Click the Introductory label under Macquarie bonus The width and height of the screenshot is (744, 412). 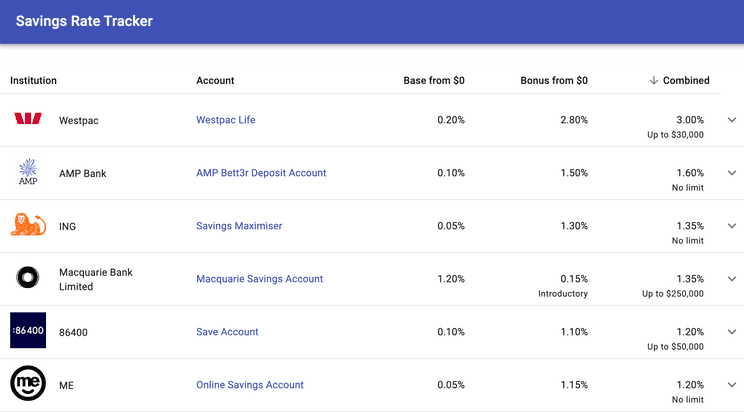(x=563, y=294)
